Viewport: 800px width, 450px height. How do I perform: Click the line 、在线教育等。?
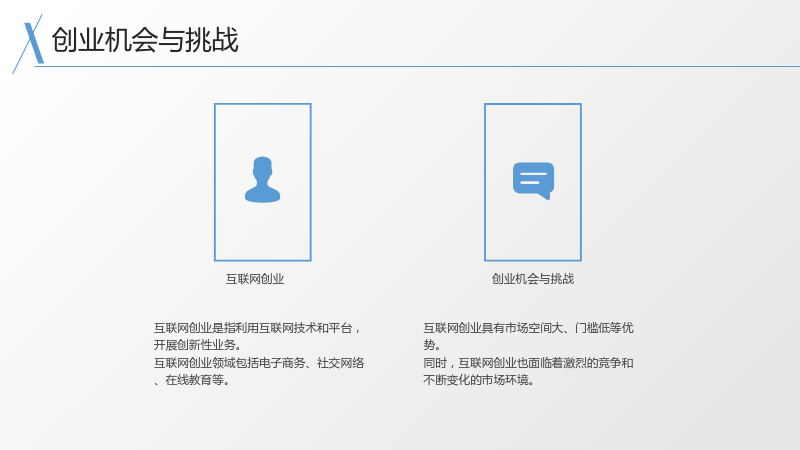192,380
